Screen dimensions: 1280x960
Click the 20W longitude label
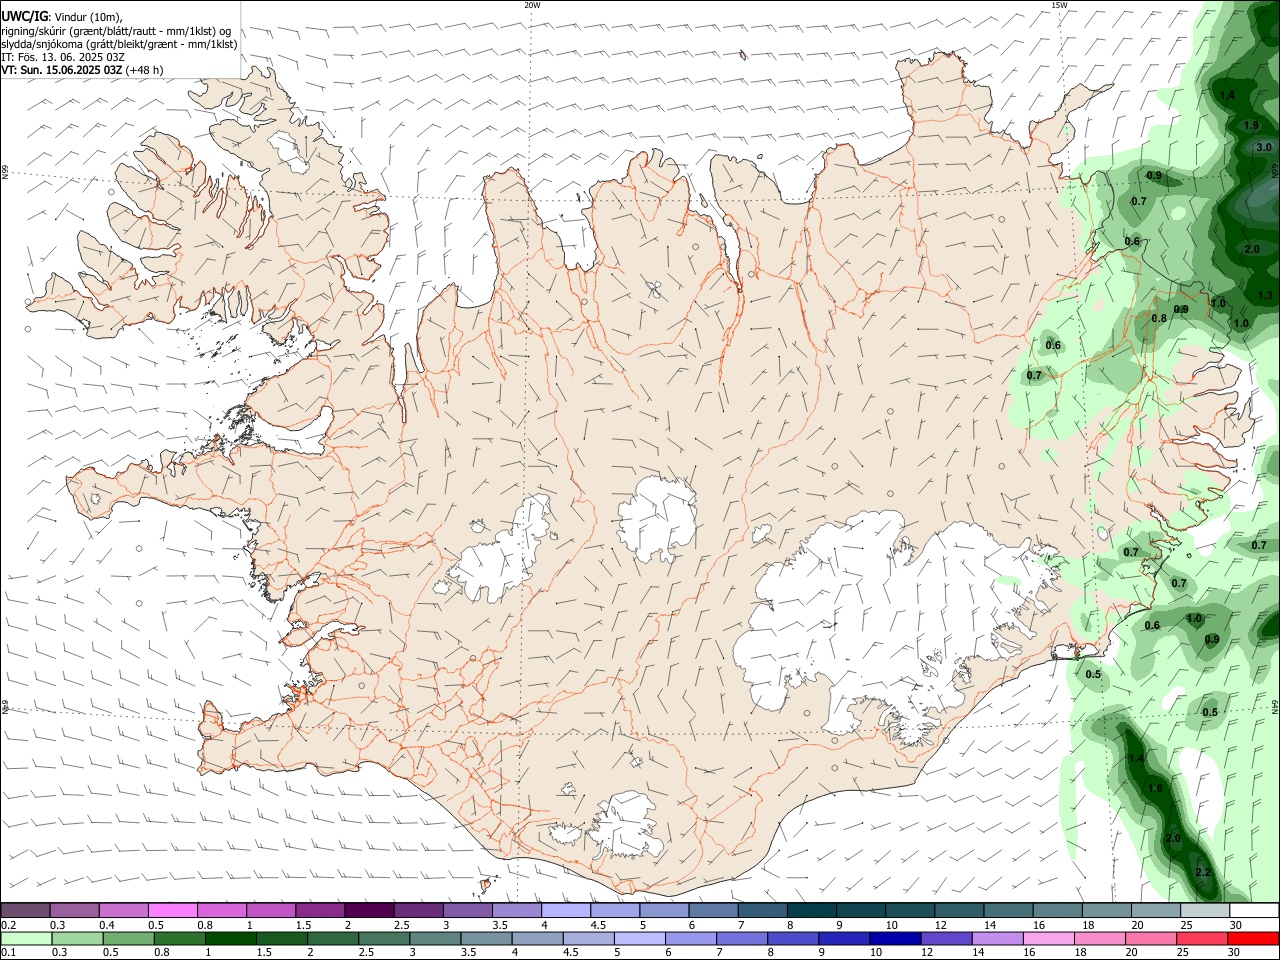pos(532,5)
